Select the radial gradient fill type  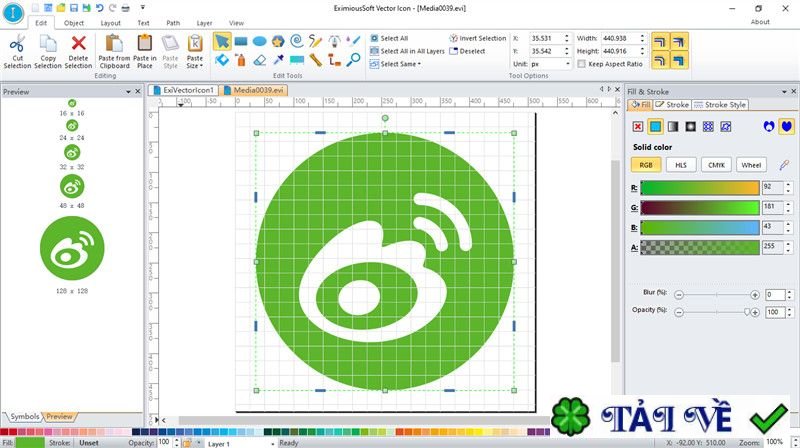coord(690,126)
